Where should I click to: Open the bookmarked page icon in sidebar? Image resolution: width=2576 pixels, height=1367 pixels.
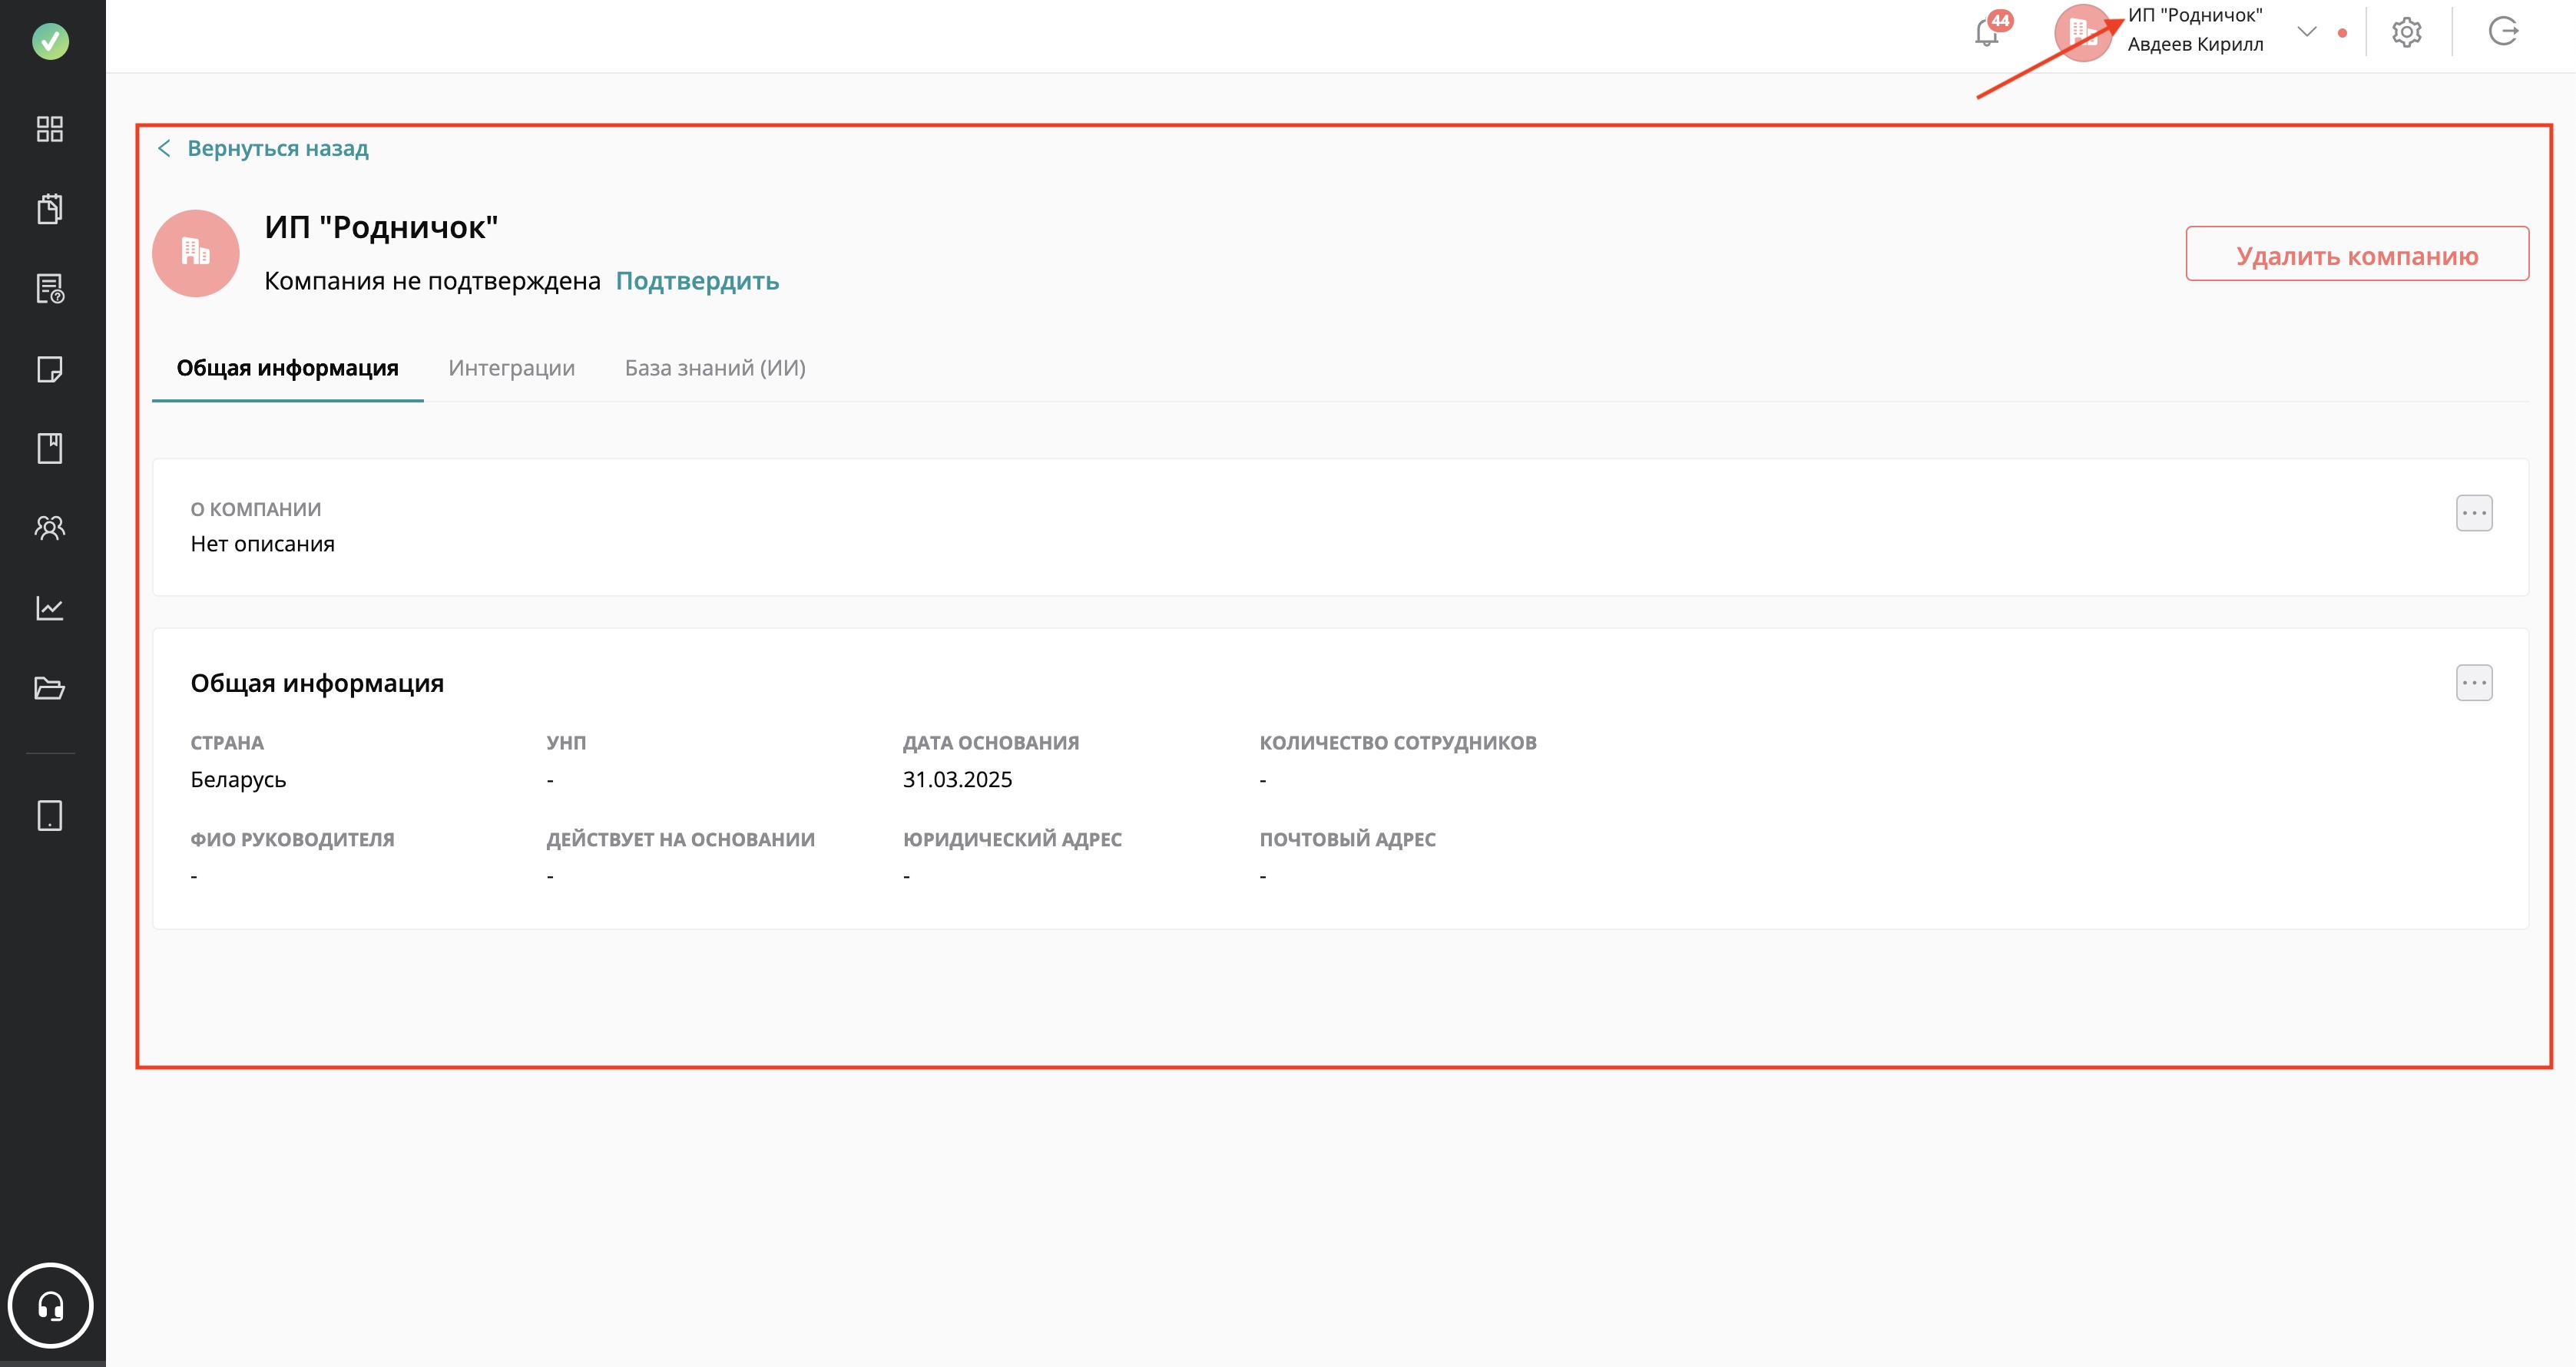click(50, 448)
